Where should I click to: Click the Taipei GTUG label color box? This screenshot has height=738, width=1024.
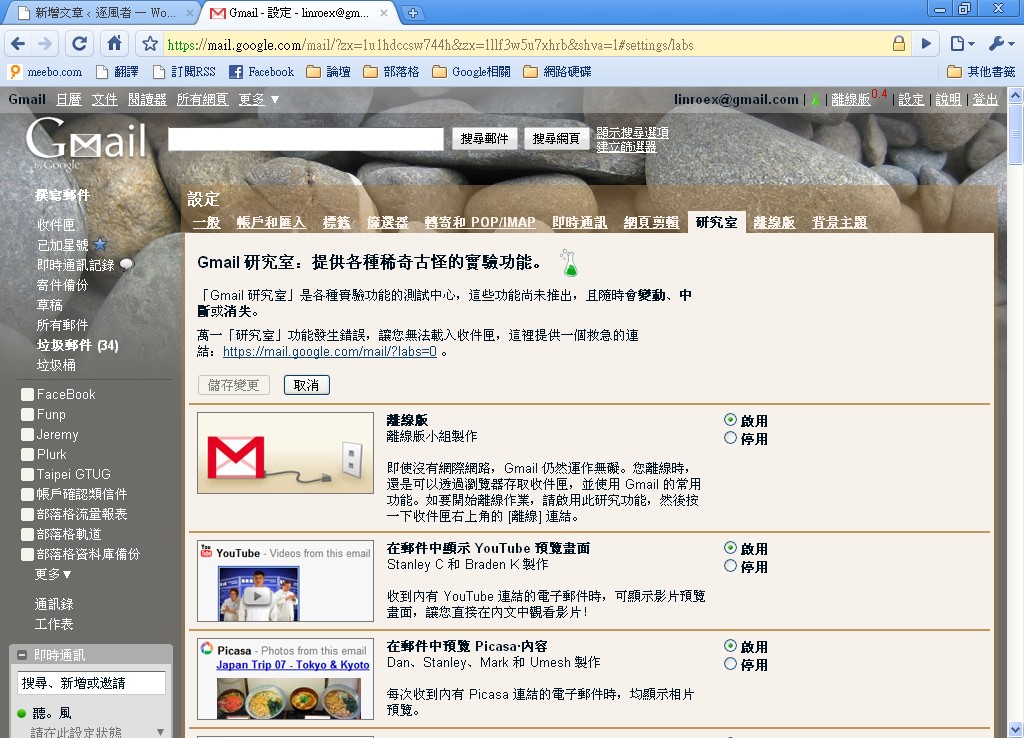27,475
